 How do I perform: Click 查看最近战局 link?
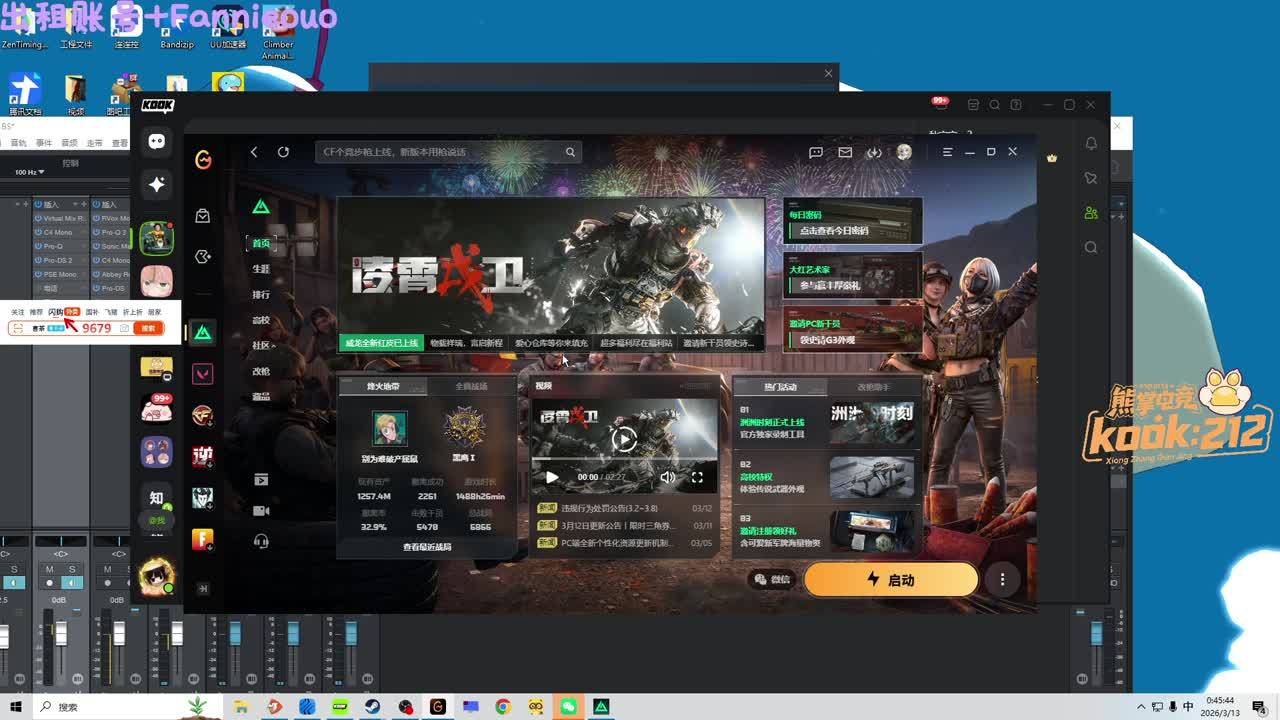point(427,547)
